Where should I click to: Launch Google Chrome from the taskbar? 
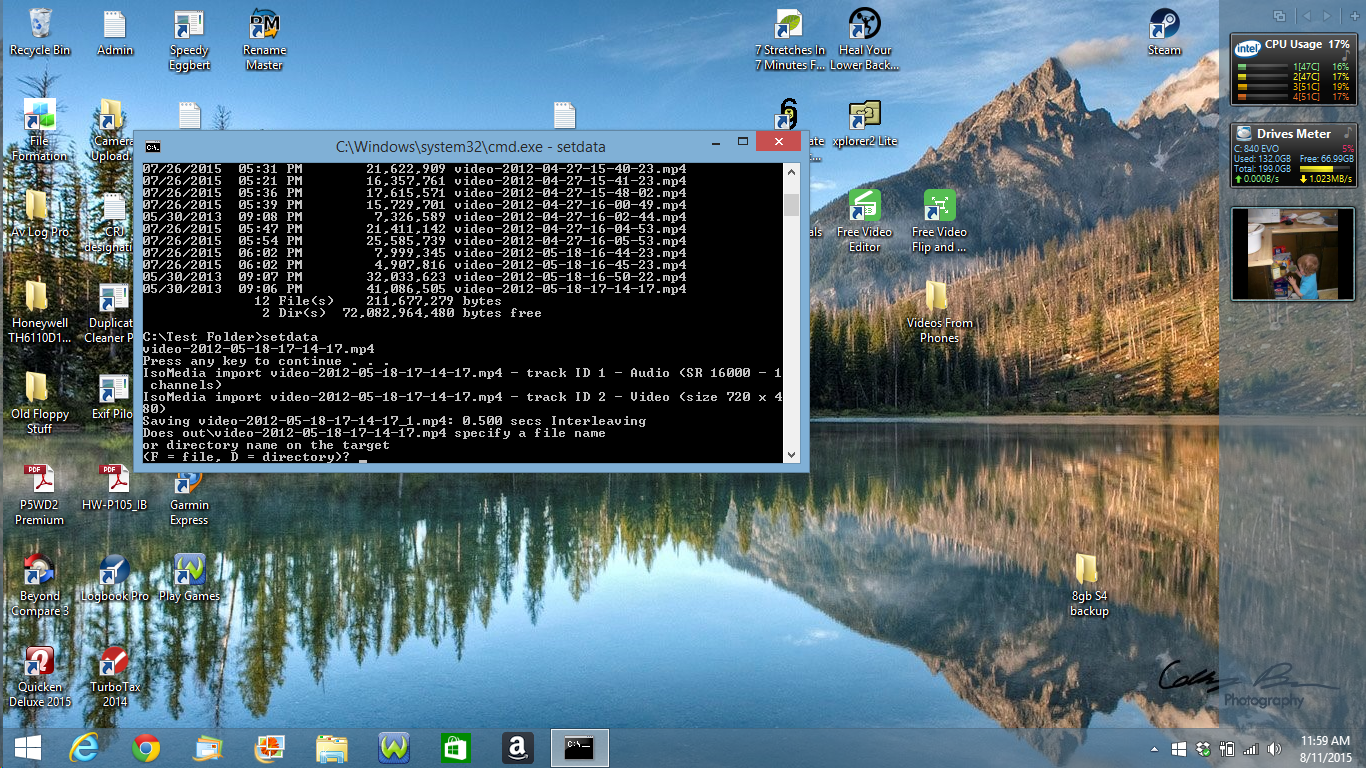point(146,748)
